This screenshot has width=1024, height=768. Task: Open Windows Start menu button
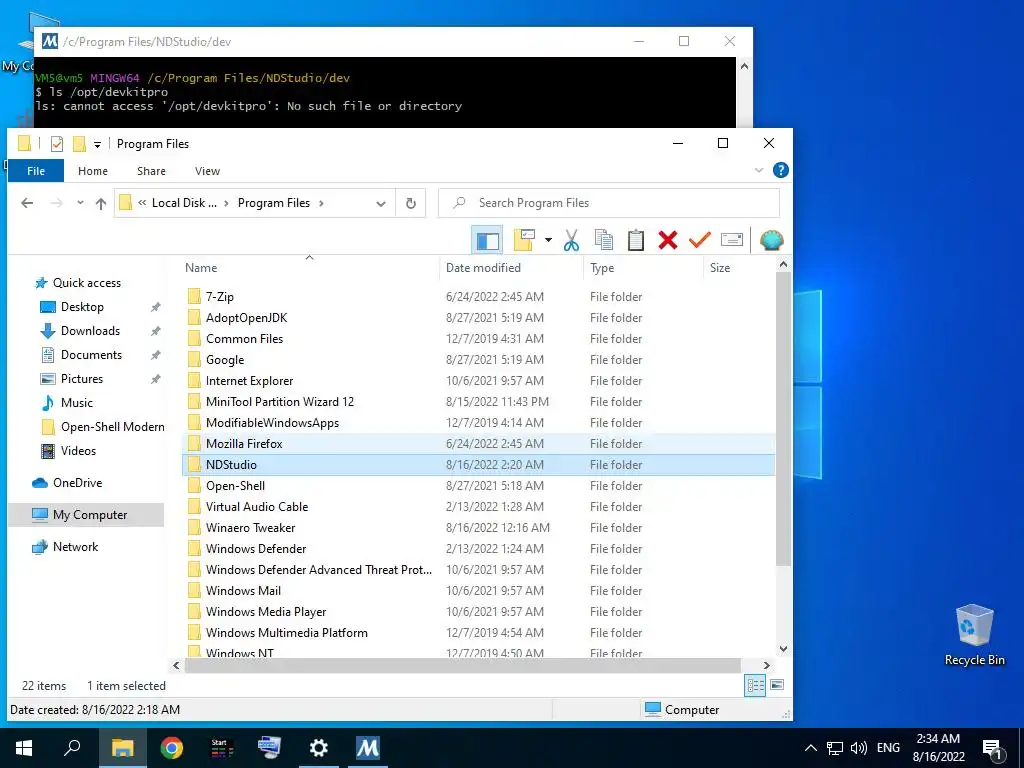[x=24, y=748]
